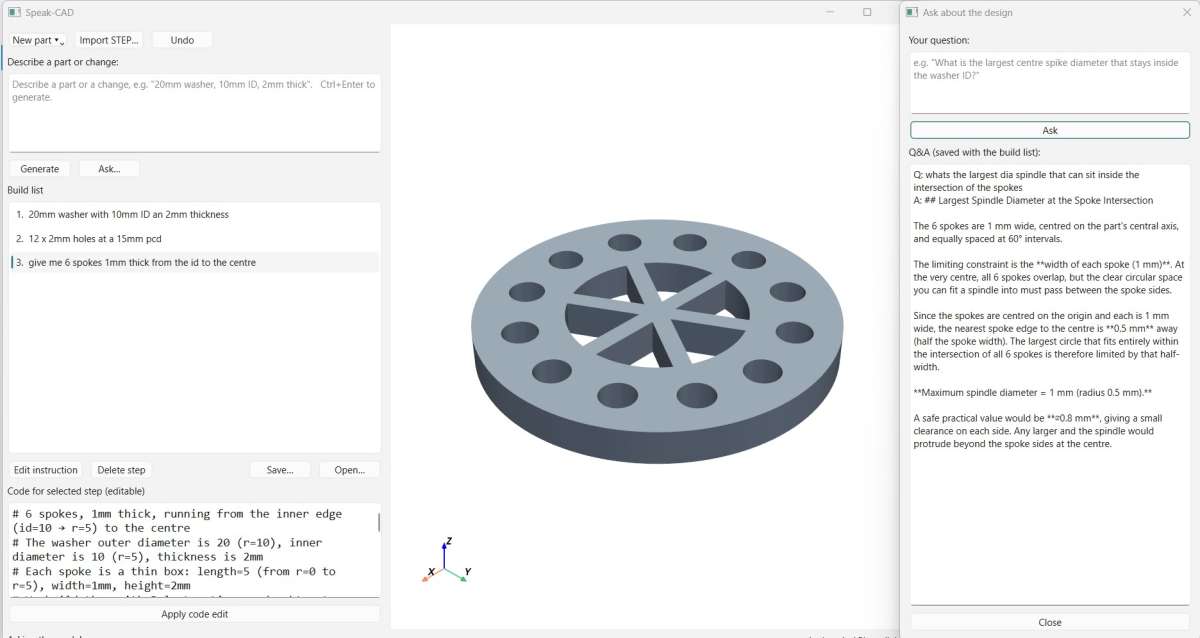Select build step 2, 12 x 2mm holes

pyautogui.click(x=194, y=238)
